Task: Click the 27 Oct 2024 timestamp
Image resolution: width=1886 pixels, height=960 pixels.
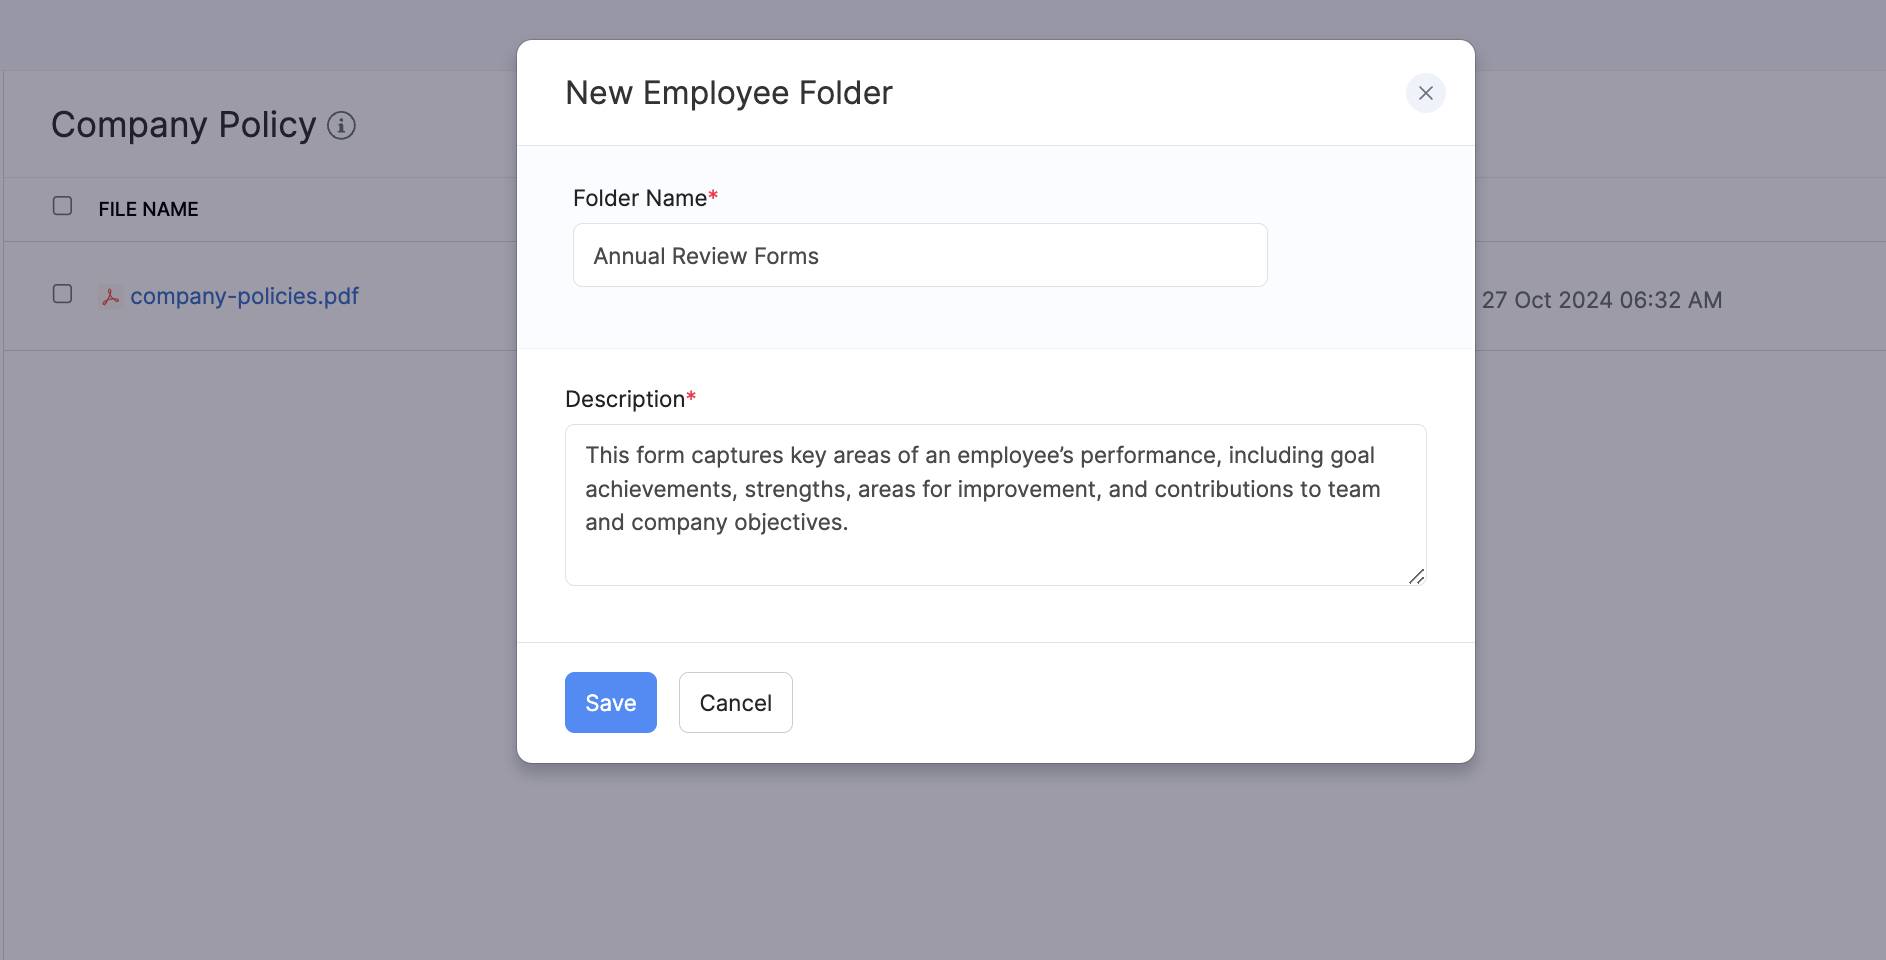Action: 1601,300
